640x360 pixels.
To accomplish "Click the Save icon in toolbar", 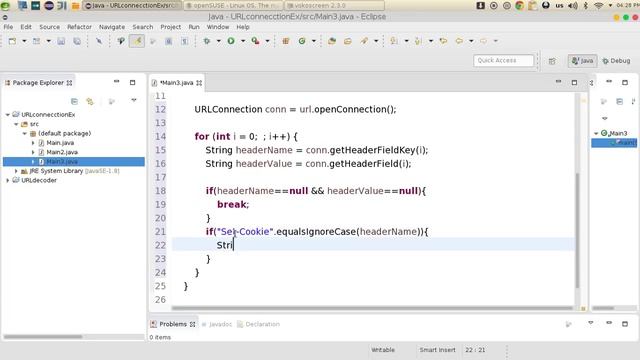I will coord(61,41).
